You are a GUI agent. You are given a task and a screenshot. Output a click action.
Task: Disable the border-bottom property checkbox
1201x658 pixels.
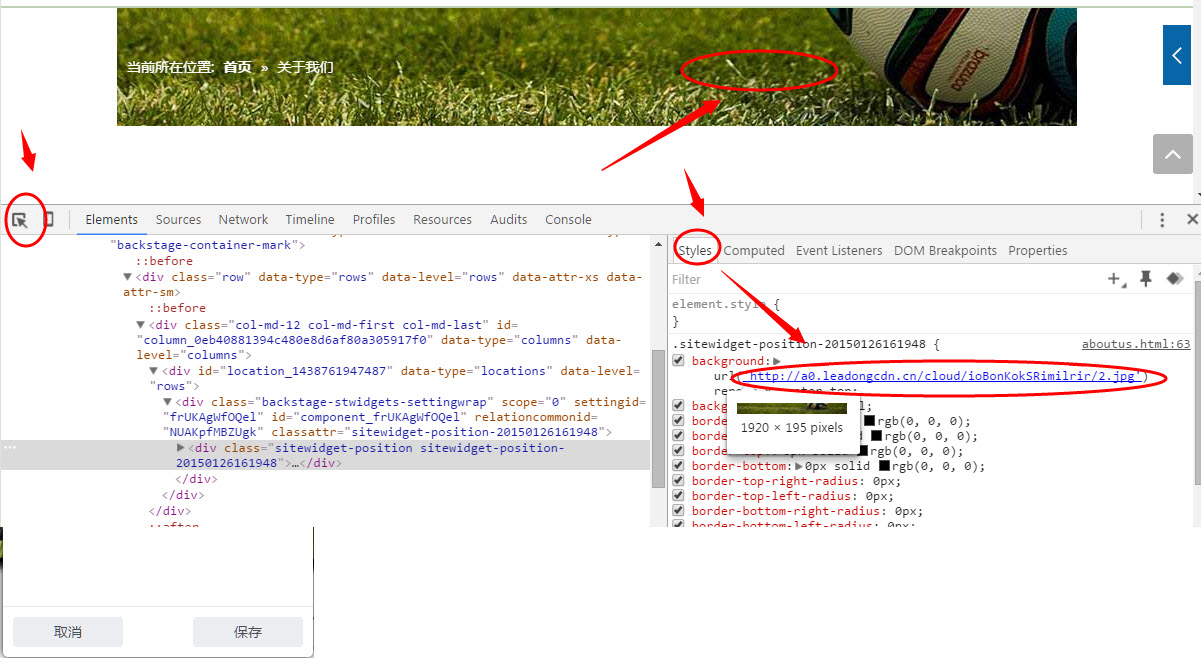[x=679, y=466]
